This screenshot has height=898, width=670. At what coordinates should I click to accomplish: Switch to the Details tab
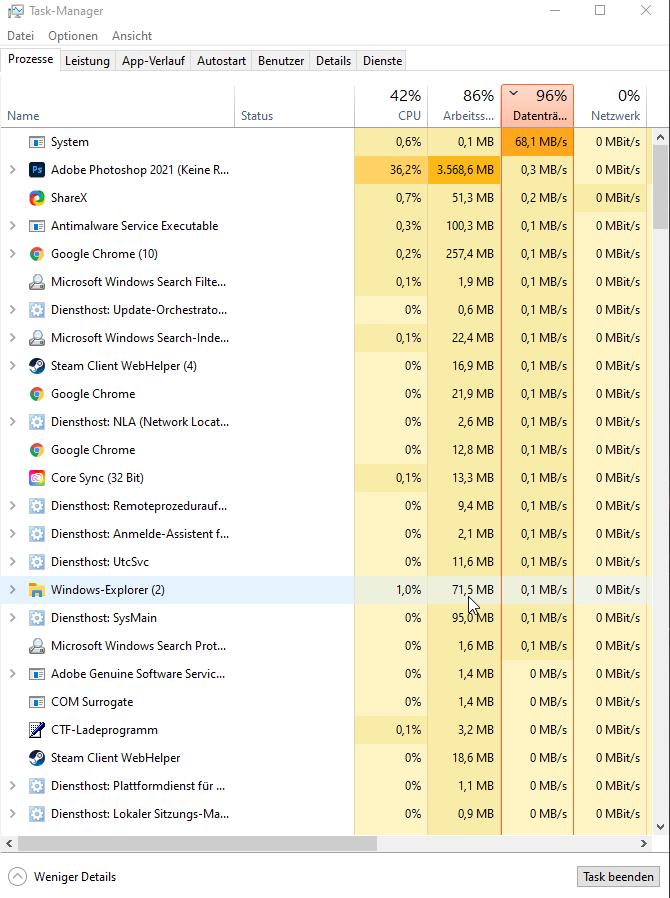[333, 61]
